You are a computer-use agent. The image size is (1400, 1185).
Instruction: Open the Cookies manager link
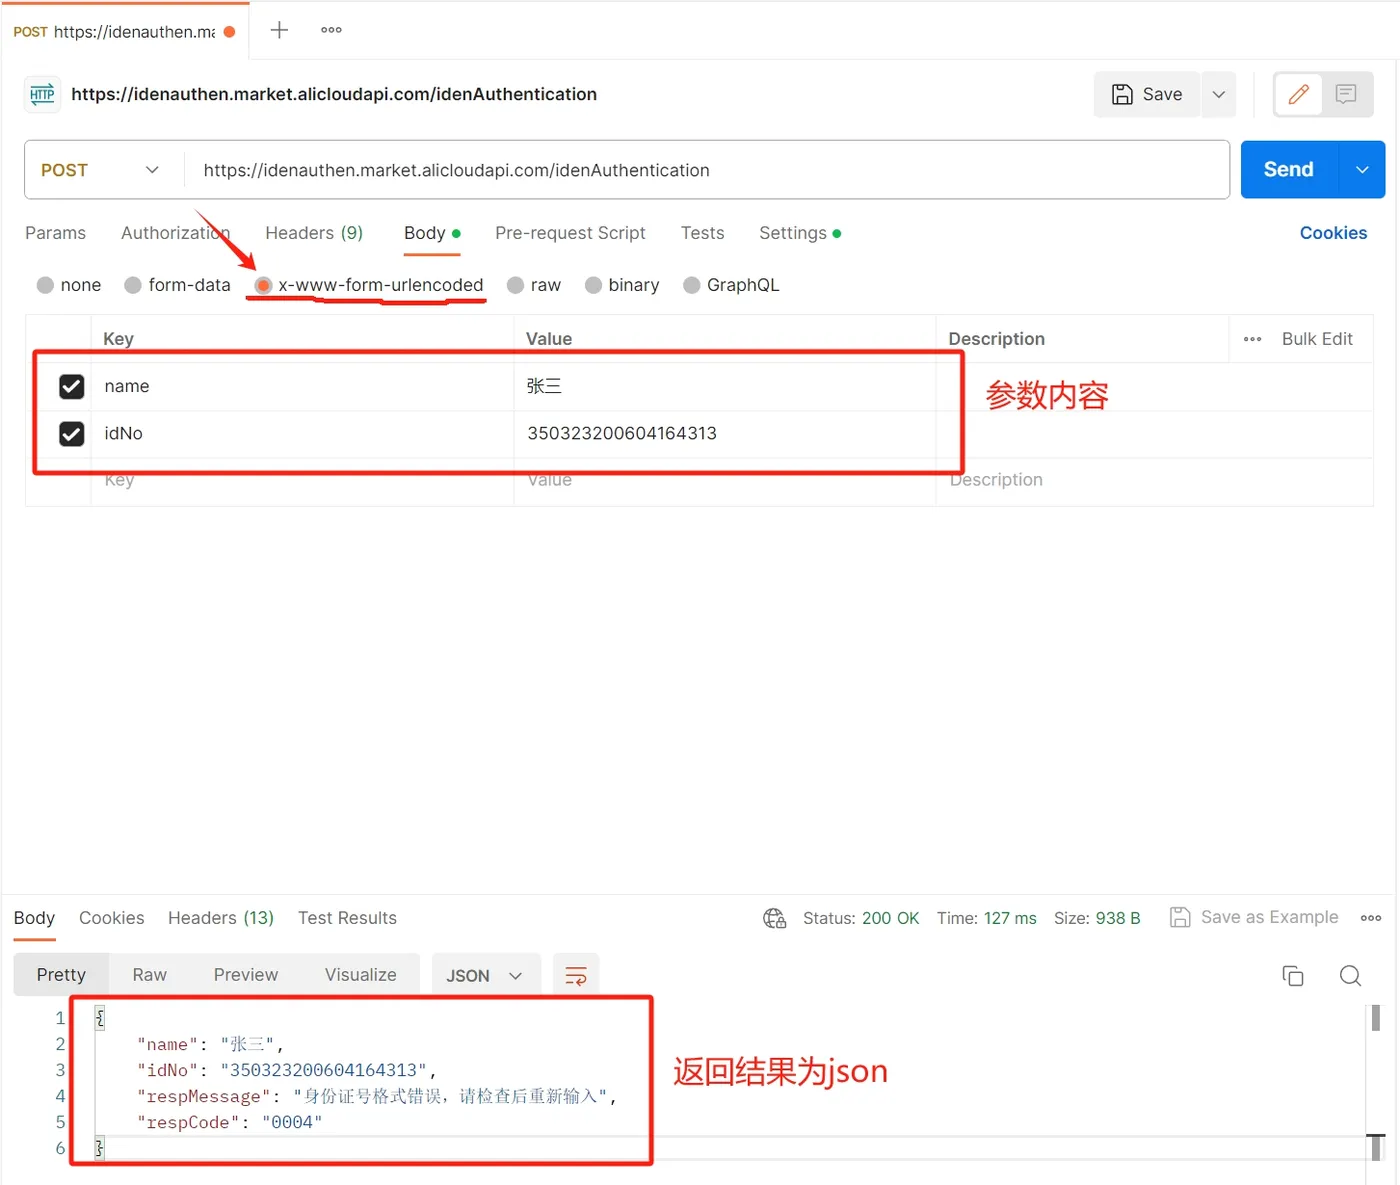point(1333,233)
